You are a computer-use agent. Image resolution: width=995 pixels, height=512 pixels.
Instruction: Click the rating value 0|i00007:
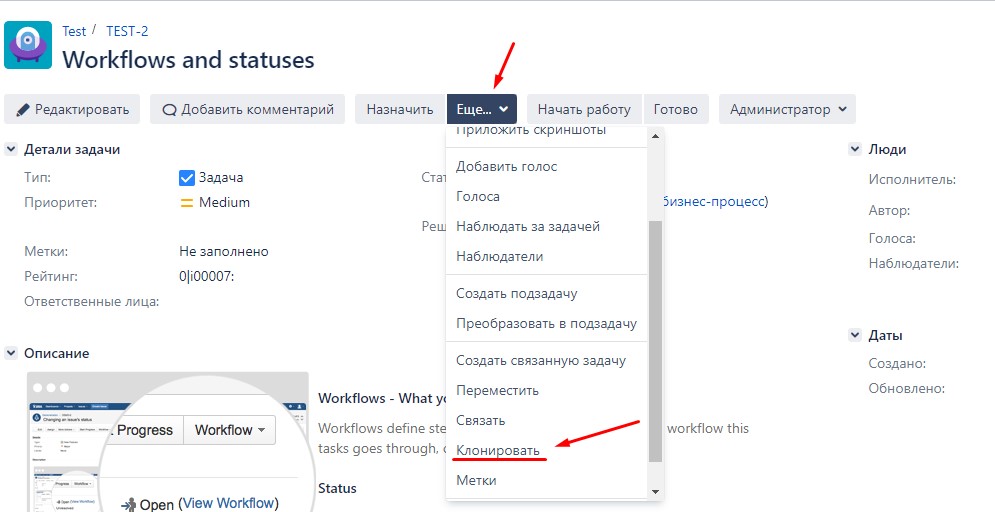207,277
